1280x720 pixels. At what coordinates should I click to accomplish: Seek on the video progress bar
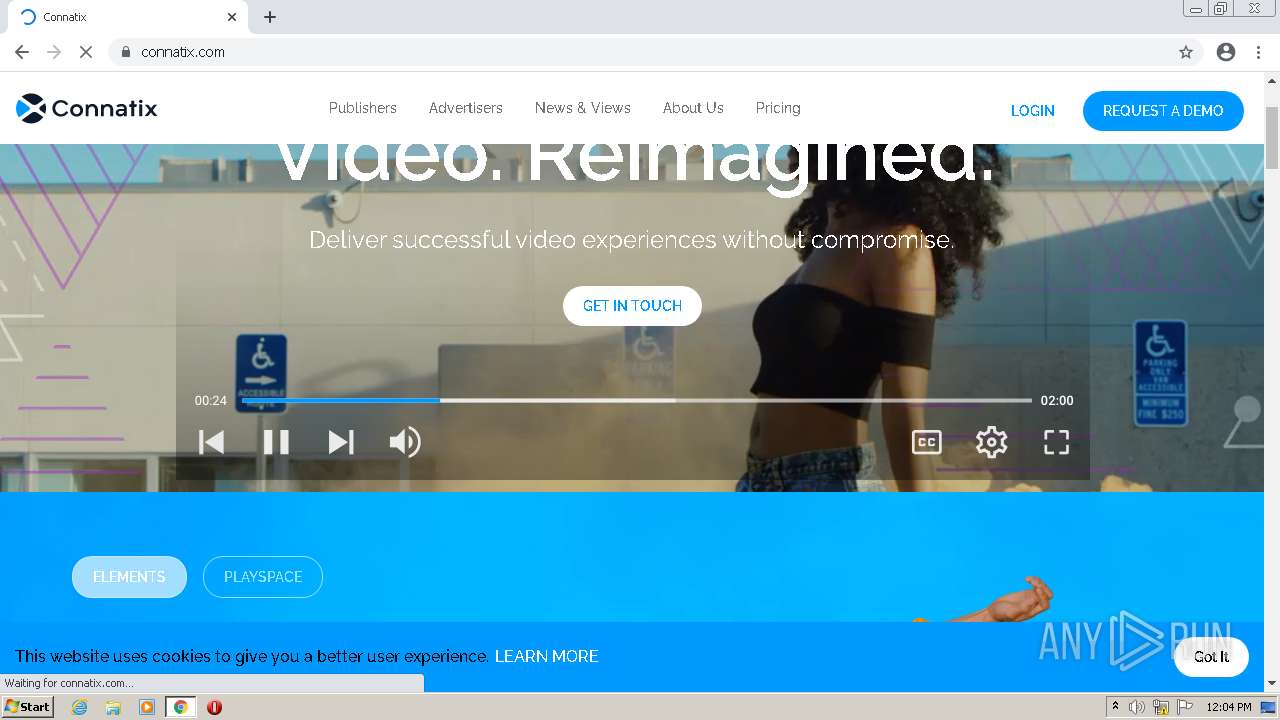[x=636, y=400]
